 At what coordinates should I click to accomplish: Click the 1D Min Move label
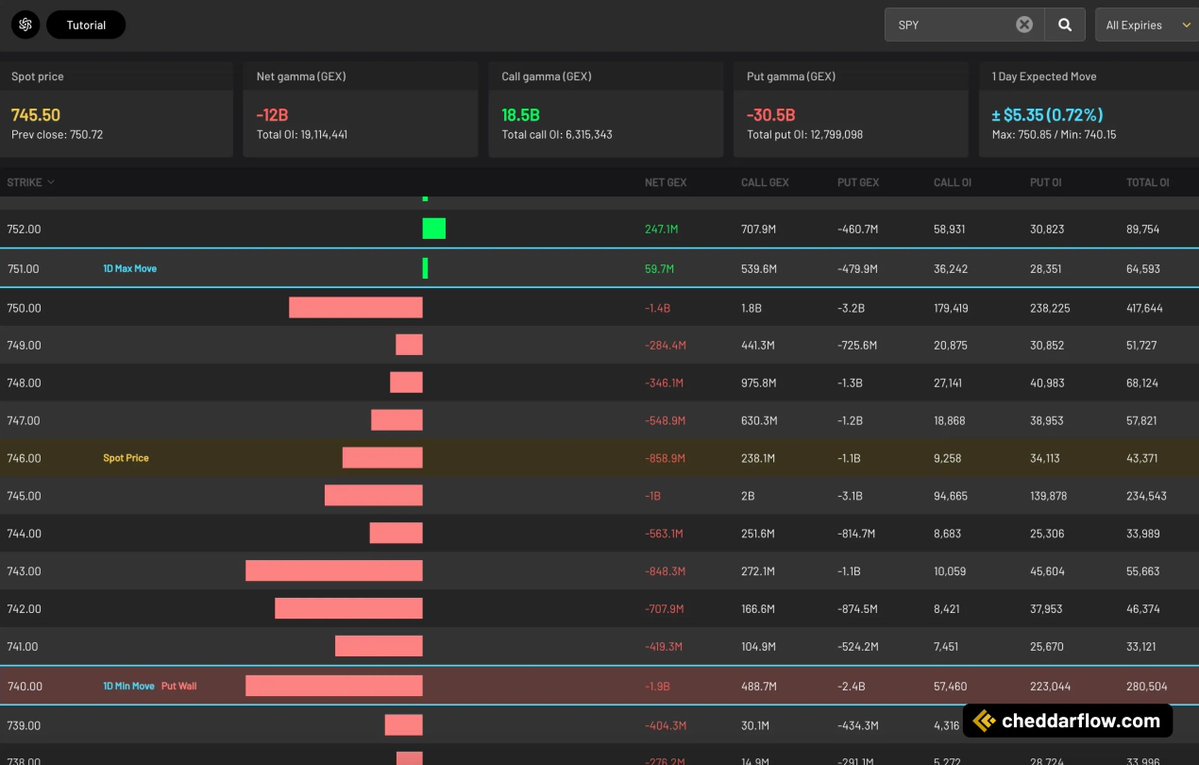(x=128, y=686)
